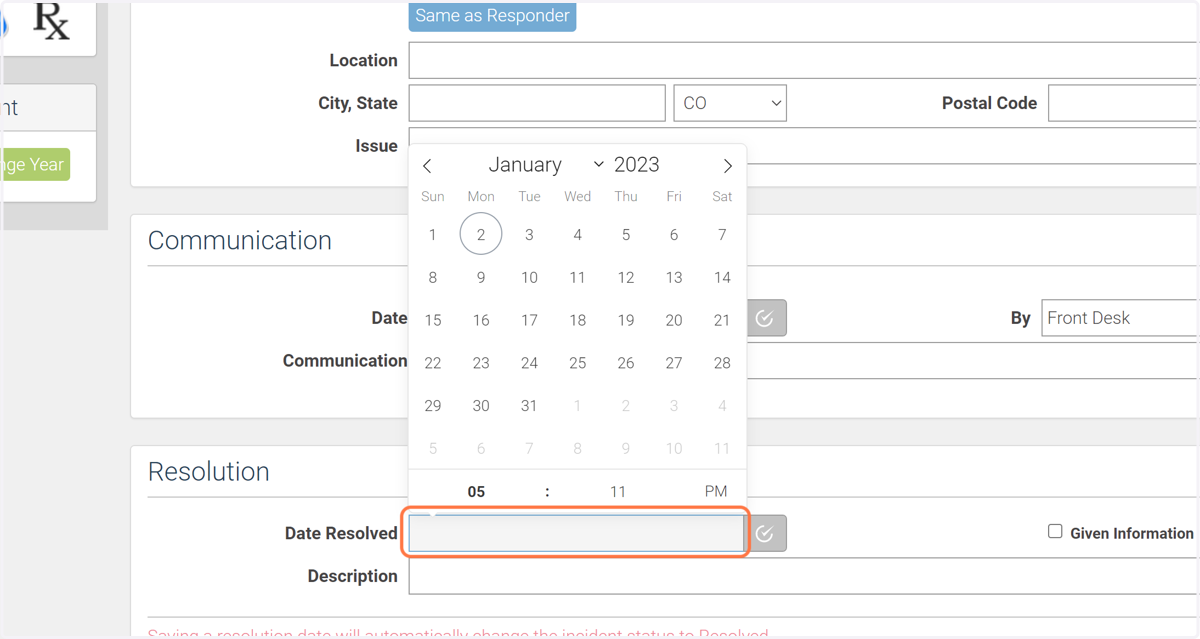Choose January 28 in calendar
Image resolution: width=1200 pixels, height=639 pixels.
click(x=722, y=363)
